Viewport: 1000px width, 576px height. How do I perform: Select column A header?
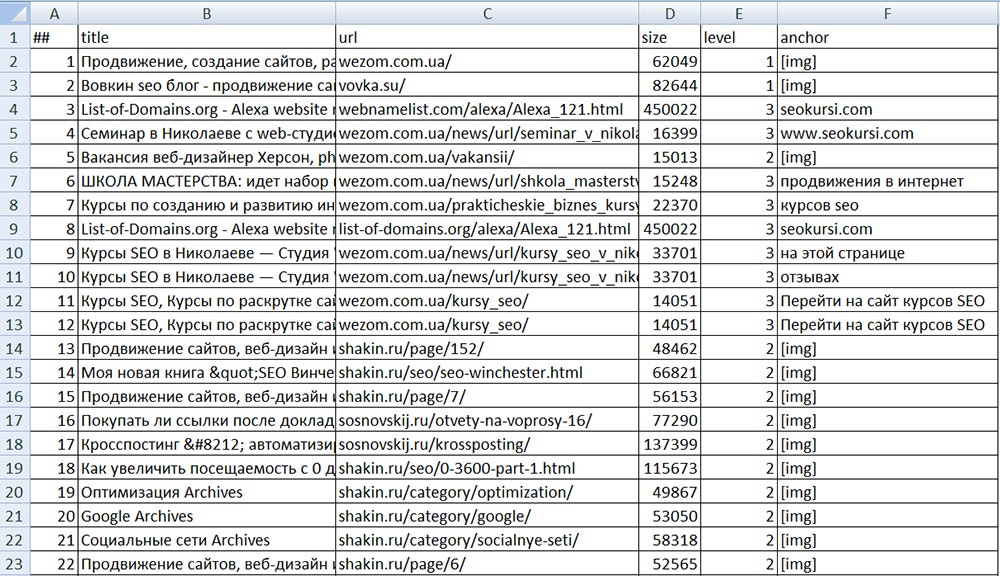(54, 13)
